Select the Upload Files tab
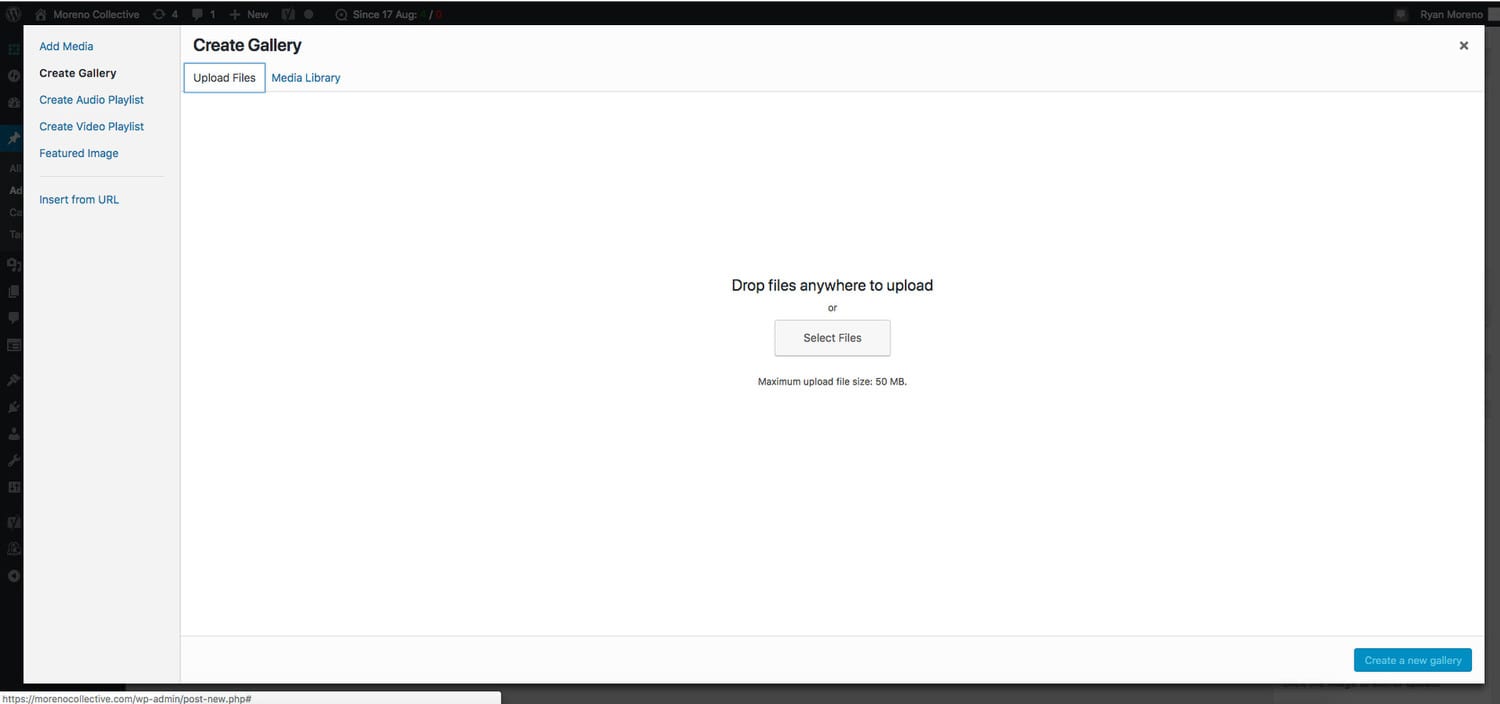The width and height of the screenshot is (1500, 704). (x=224, y=78)
